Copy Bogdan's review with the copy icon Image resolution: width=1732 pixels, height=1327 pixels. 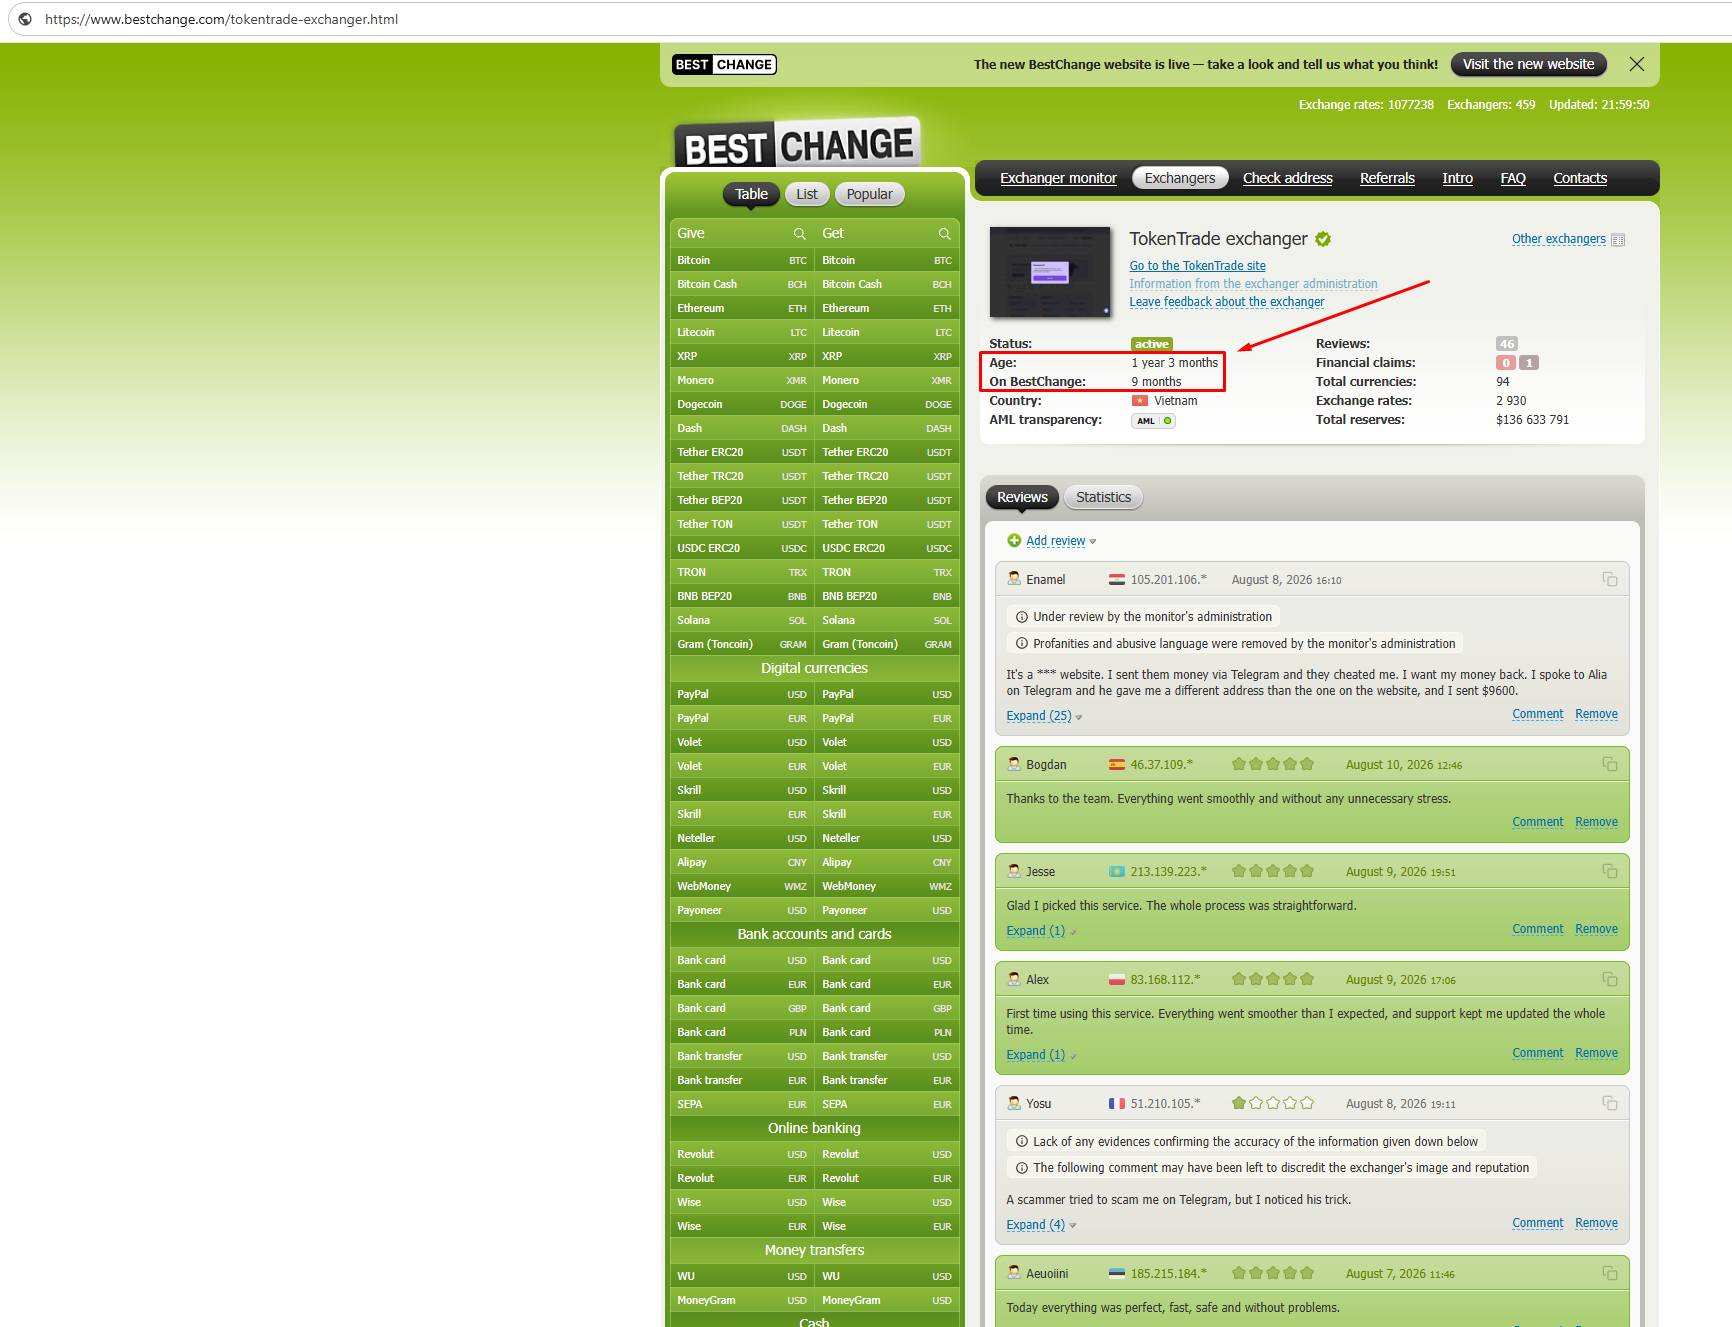coord(1610,764)
